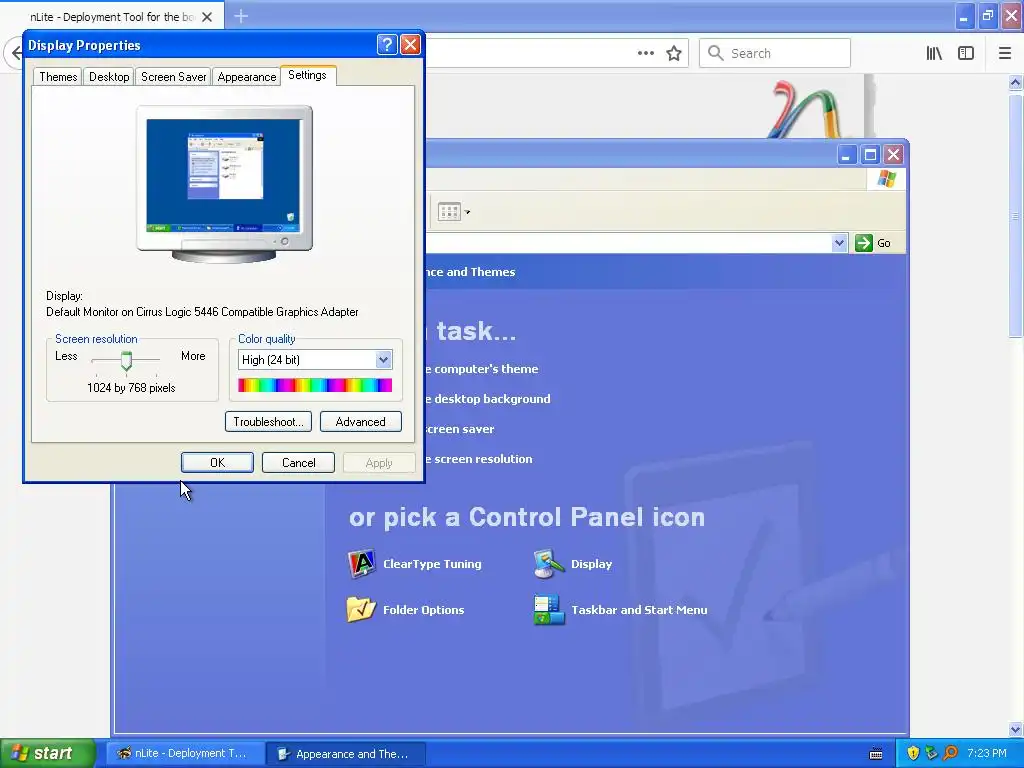Open Taskbar and Start Menu icon
The width and height of the screenshot is (1024, 768).
tap(620, 609)
